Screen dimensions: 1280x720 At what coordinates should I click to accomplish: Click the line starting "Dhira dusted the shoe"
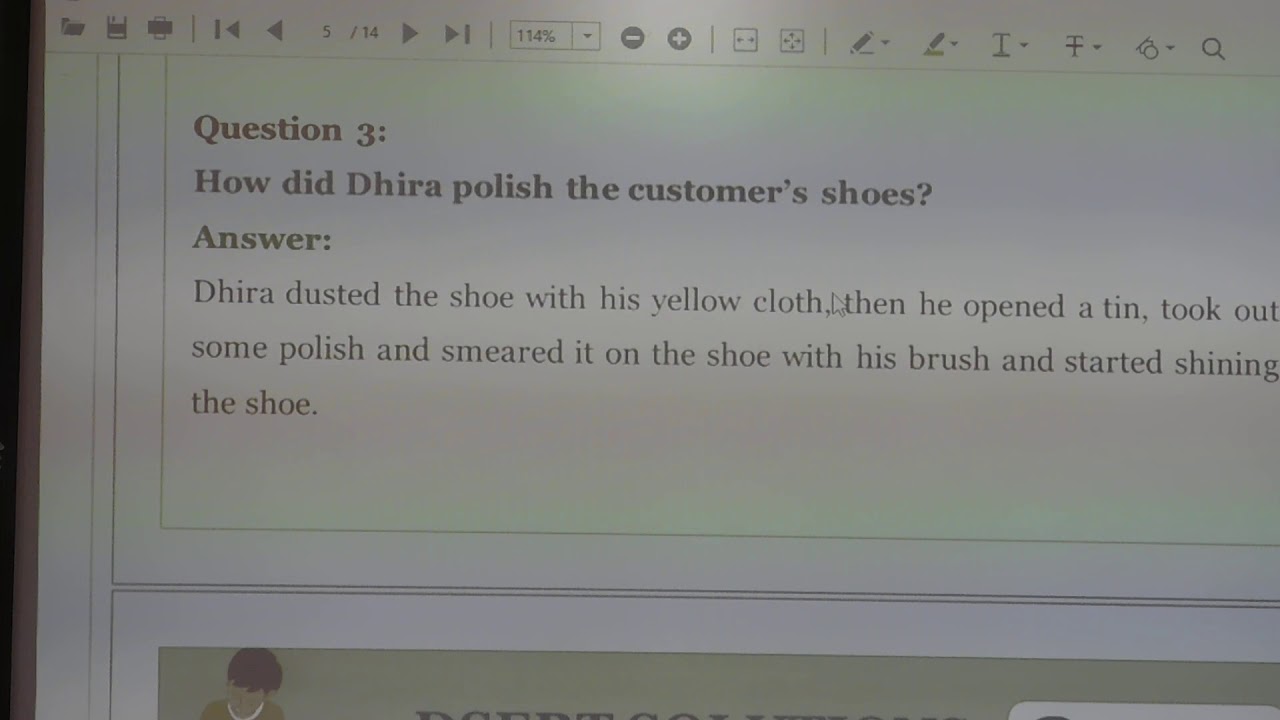tap(736, 302)
